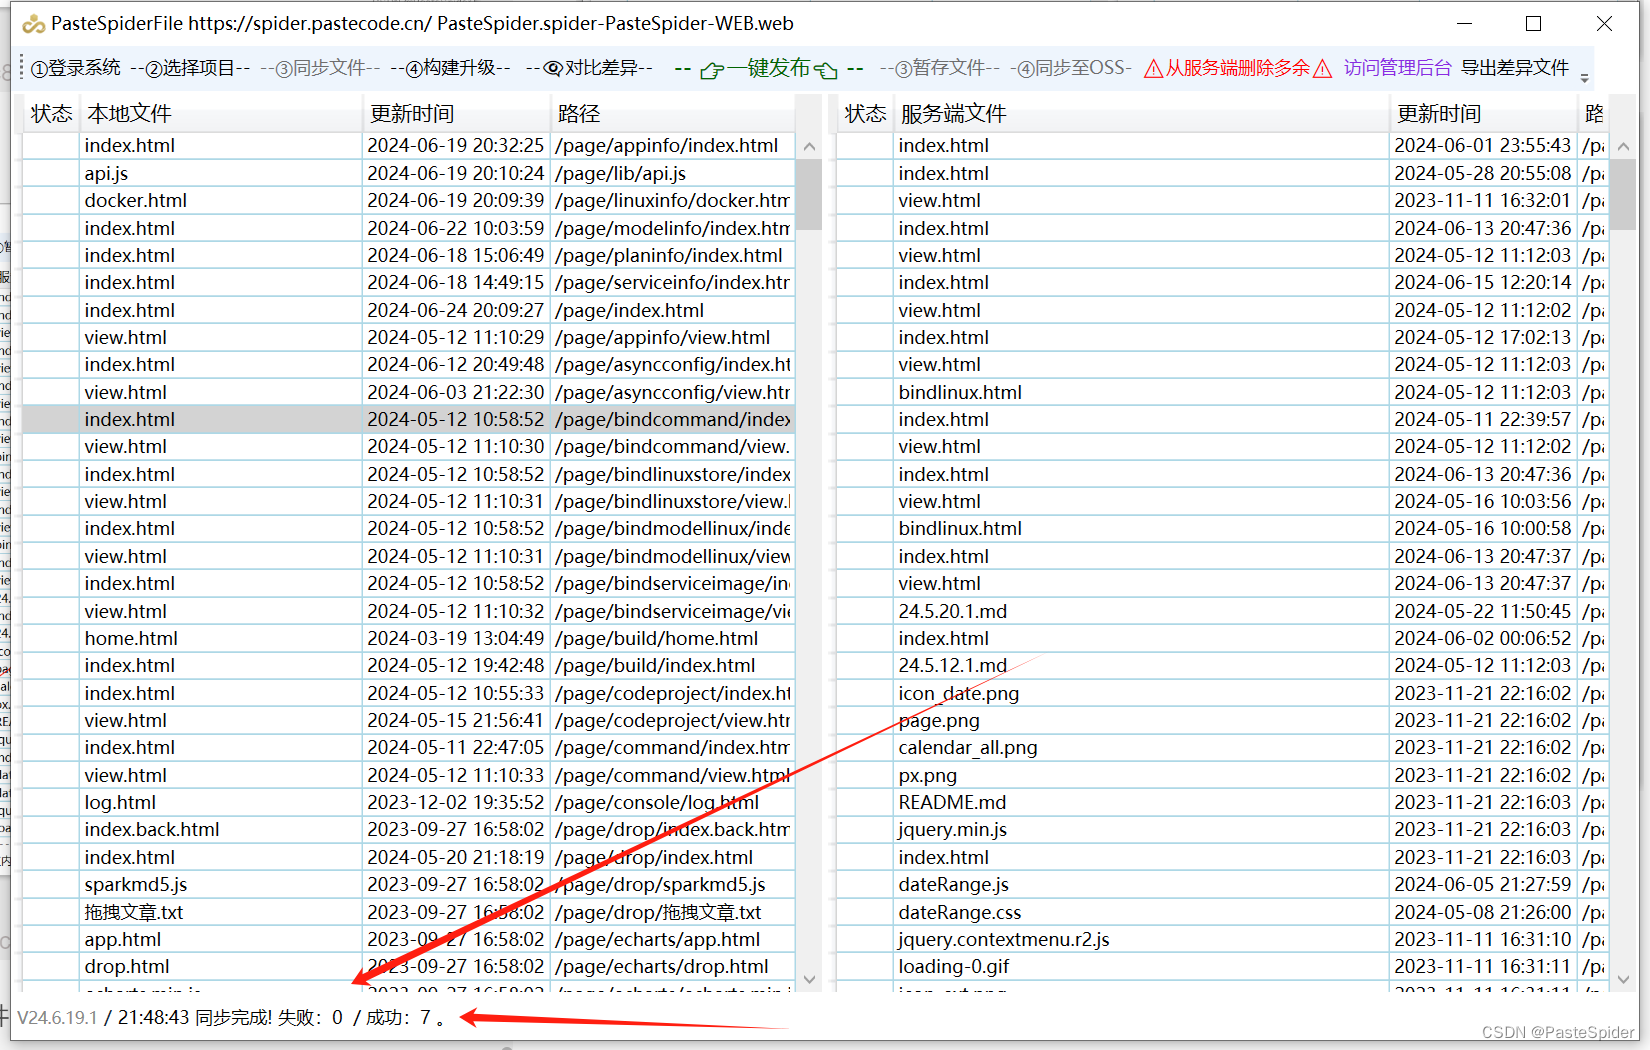
Task: Select local file 拖拽文章.txt
Action: tap(134, 912)
